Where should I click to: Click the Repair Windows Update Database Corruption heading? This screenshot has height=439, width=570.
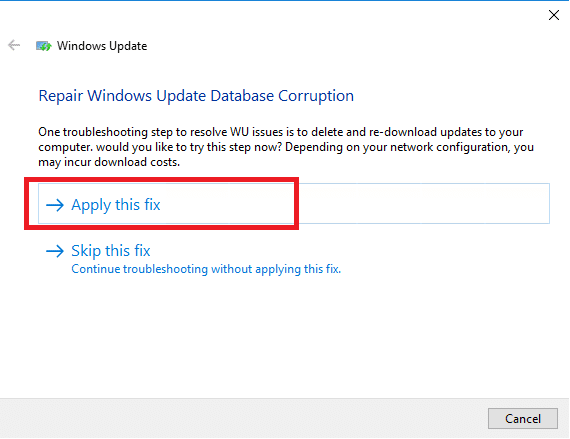(196, 96)
